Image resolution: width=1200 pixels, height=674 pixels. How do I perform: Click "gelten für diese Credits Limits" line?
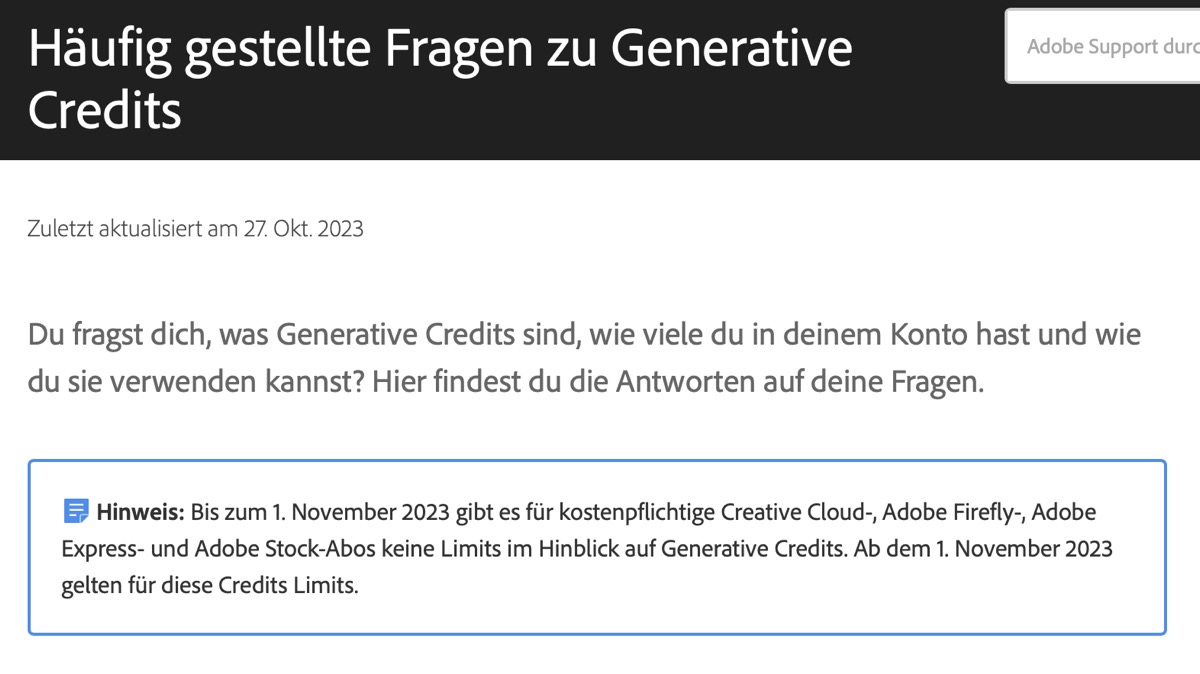[x=210, y=585]
